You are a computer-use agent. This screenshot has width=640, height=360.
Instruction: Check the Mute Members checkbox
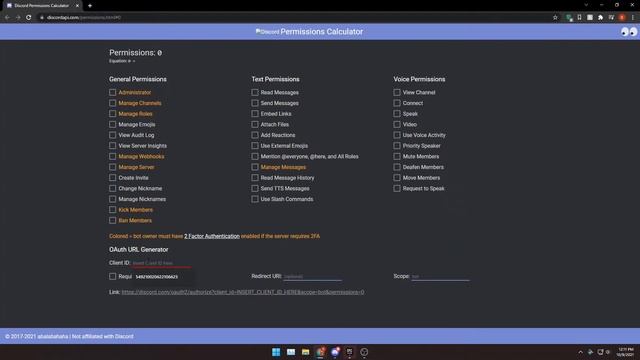pos(397,156)
